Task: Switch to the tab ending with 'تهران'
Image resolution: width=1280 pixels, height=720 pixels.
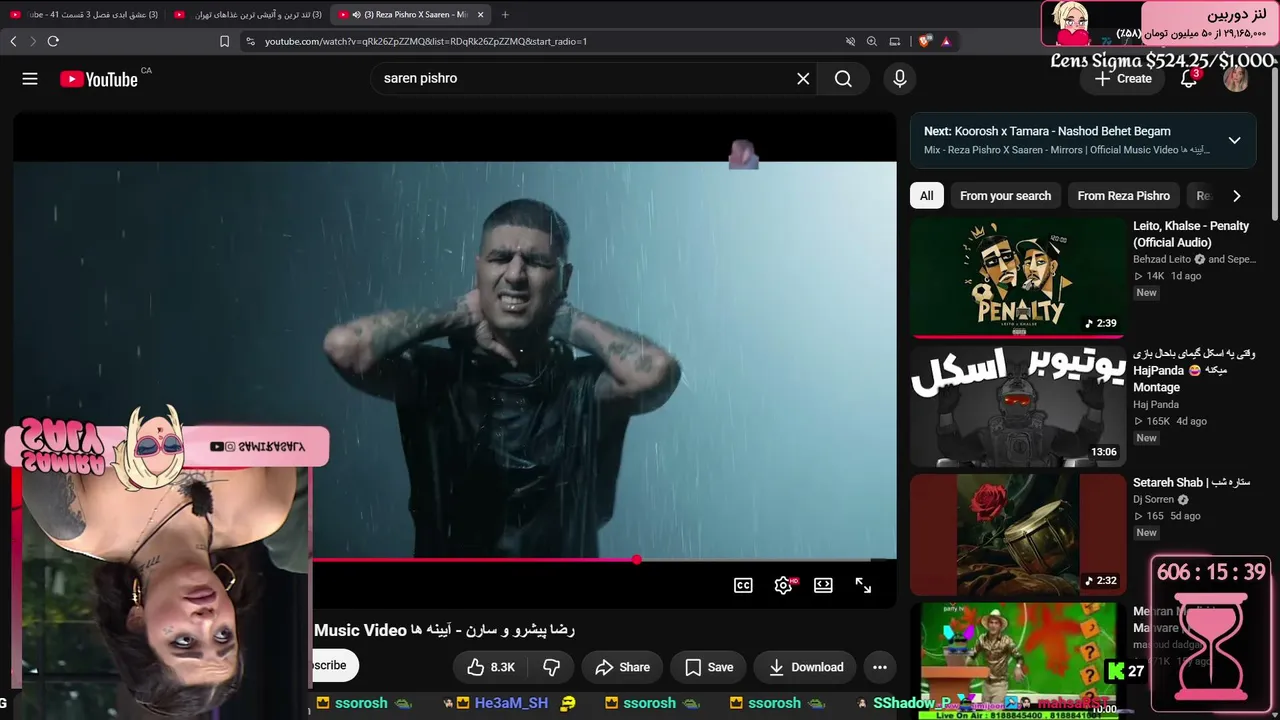Action: (x=249, y=15)
